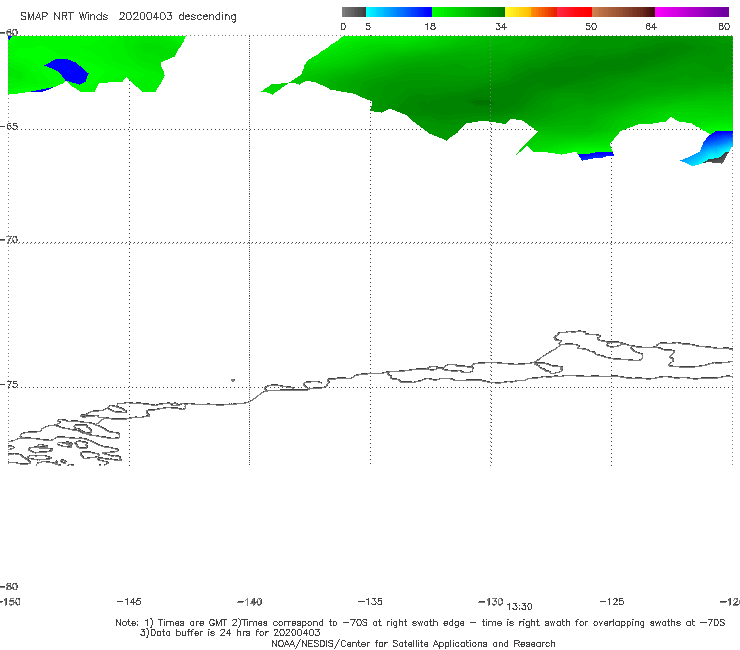Click the color bar label '34'
Viewport: 740px width, 650px height.
[x=501, y=27]
